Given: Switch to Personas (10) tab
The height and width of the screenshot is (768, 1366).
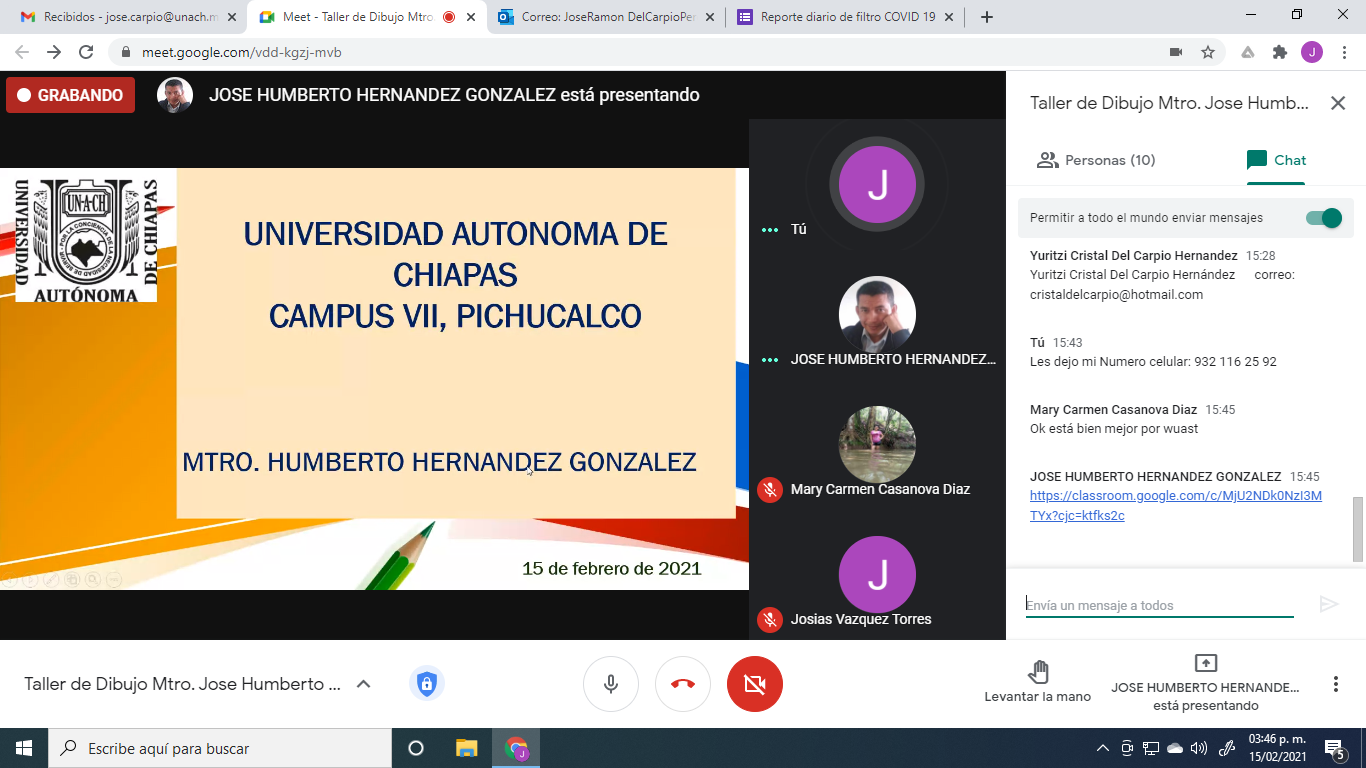Looking at the screenshot, I should click(x=1096, y=160).
